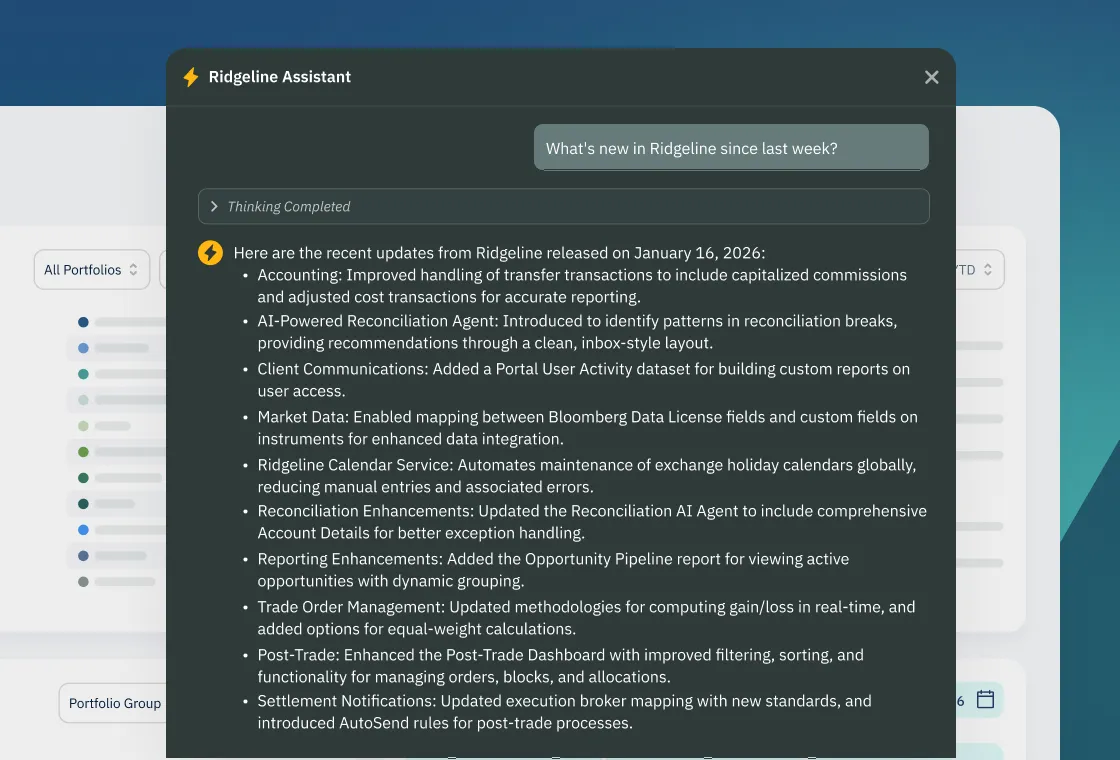Select the Market Data bullet text
1120x760 pixels.
click(x=587, y=428)
